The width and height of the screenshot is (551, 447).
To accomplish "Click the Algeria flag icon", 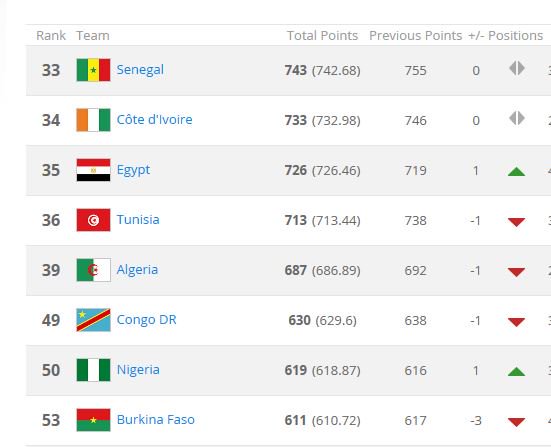I will coord(93,270).
